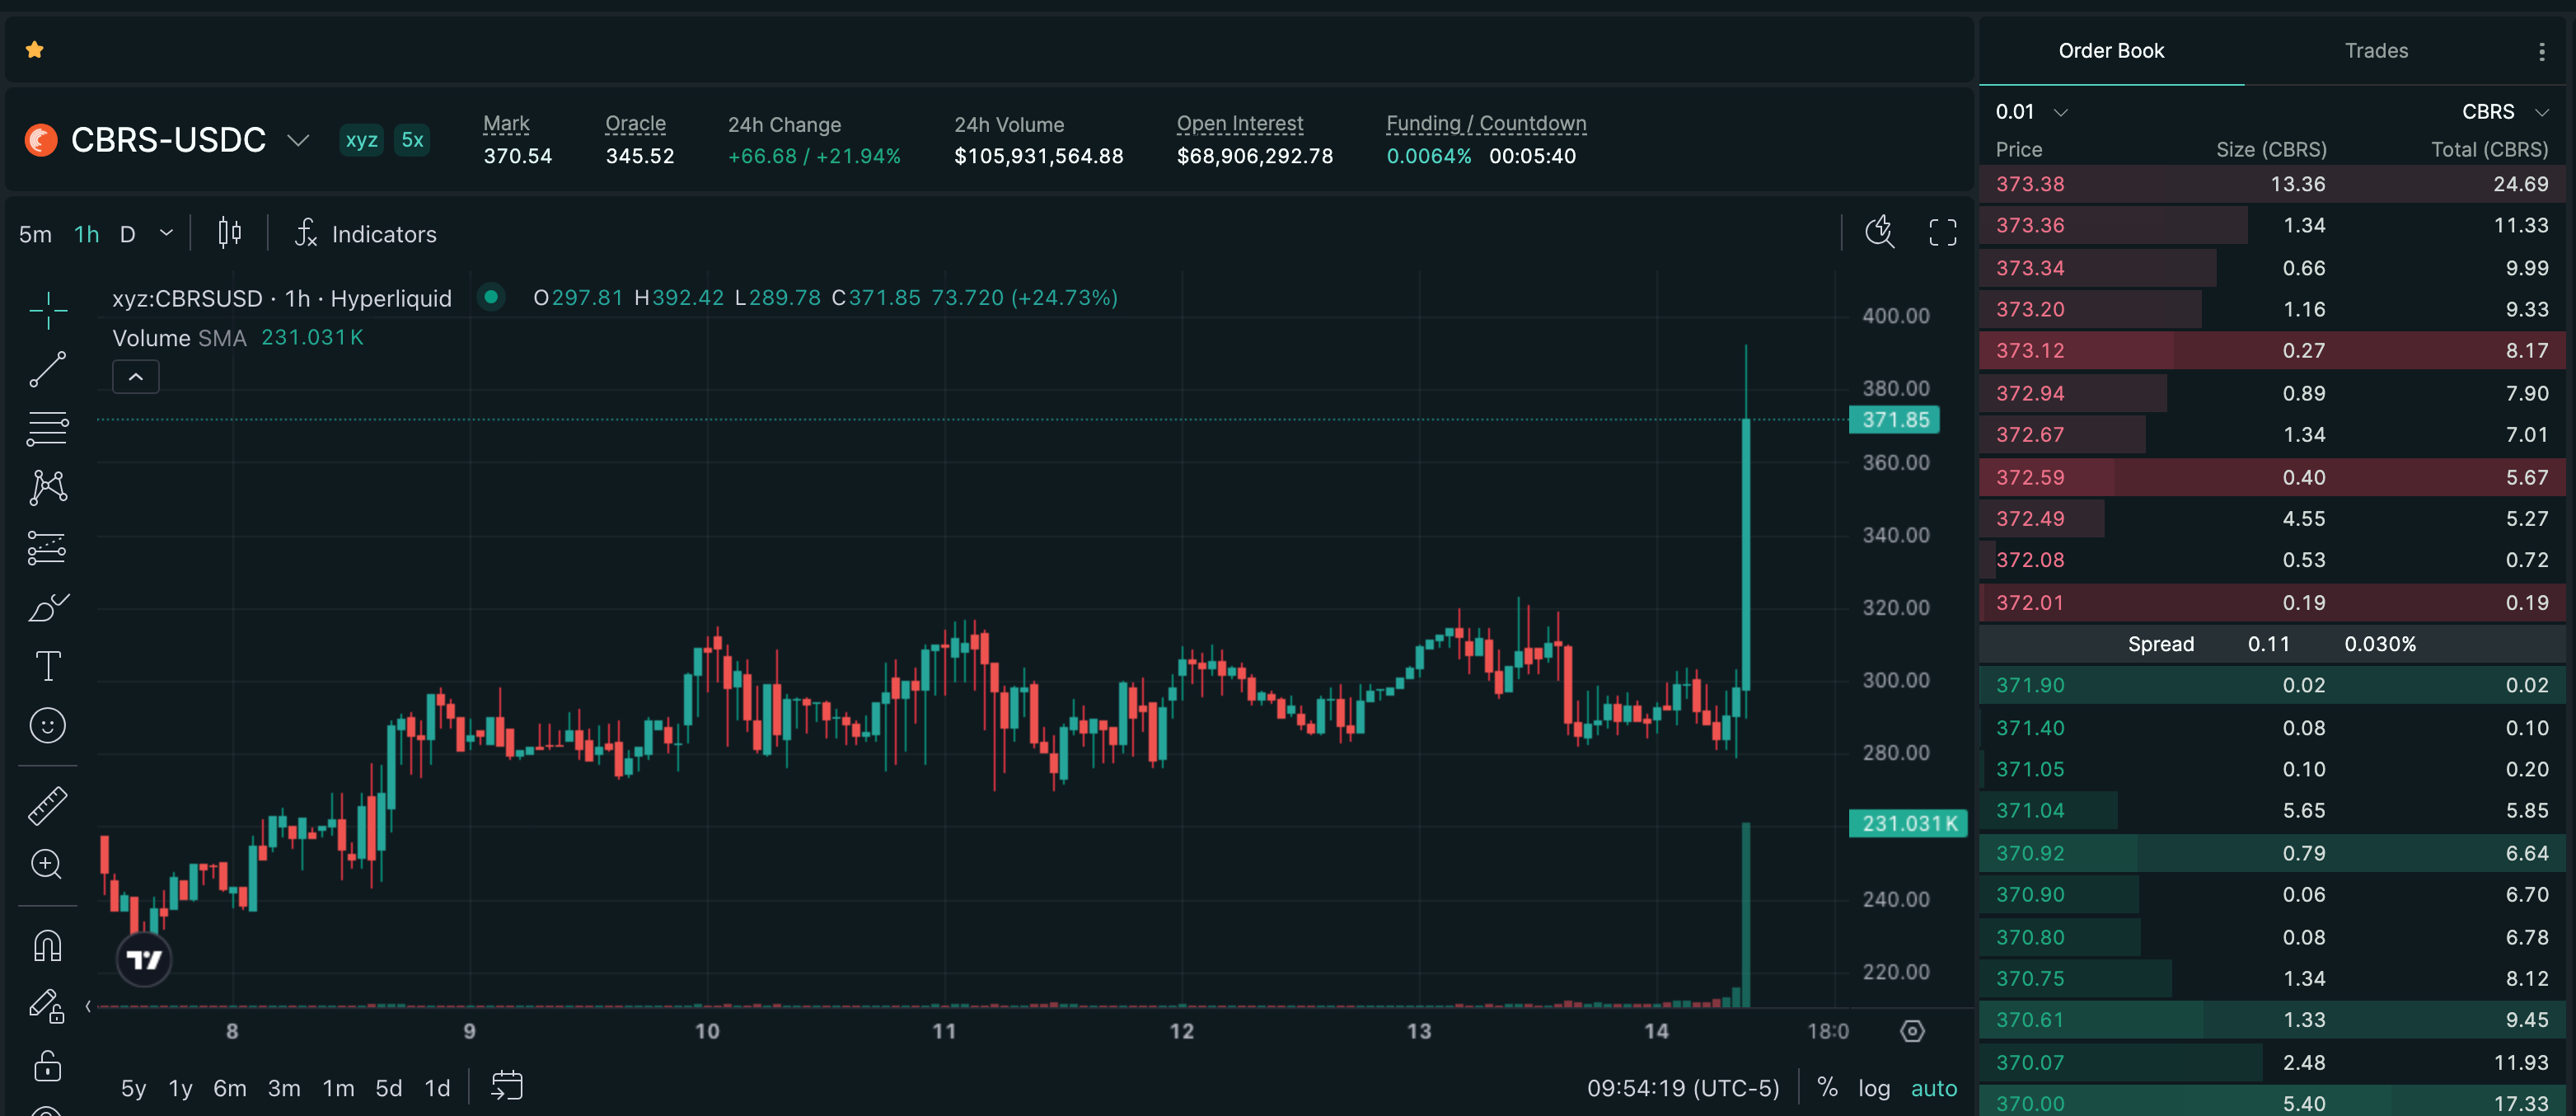Activate the ruler measure tool
The image size is (2576, 1116).
(47, 805)
